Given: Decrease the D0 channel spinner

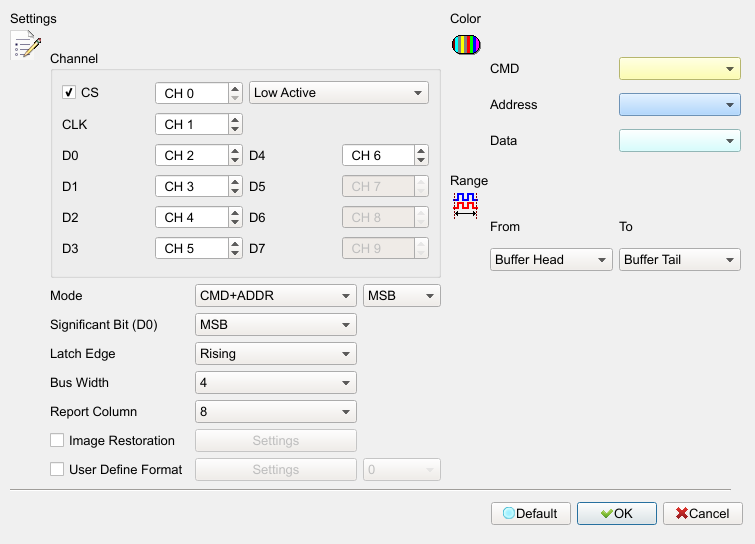Looking at the screenshot, I should [x=234, y=160].
